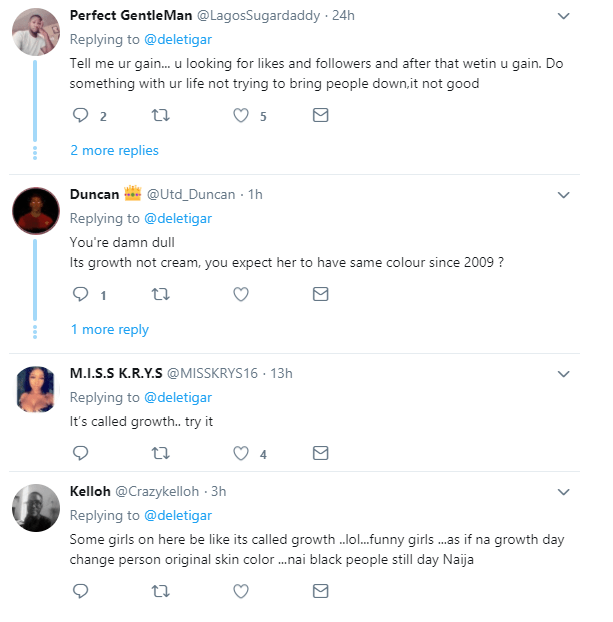Screen dimensions: 613x622
Task: Reply to M.I.S.S K.R.Y.S's tweet
Action: click(x=82, y=453)
